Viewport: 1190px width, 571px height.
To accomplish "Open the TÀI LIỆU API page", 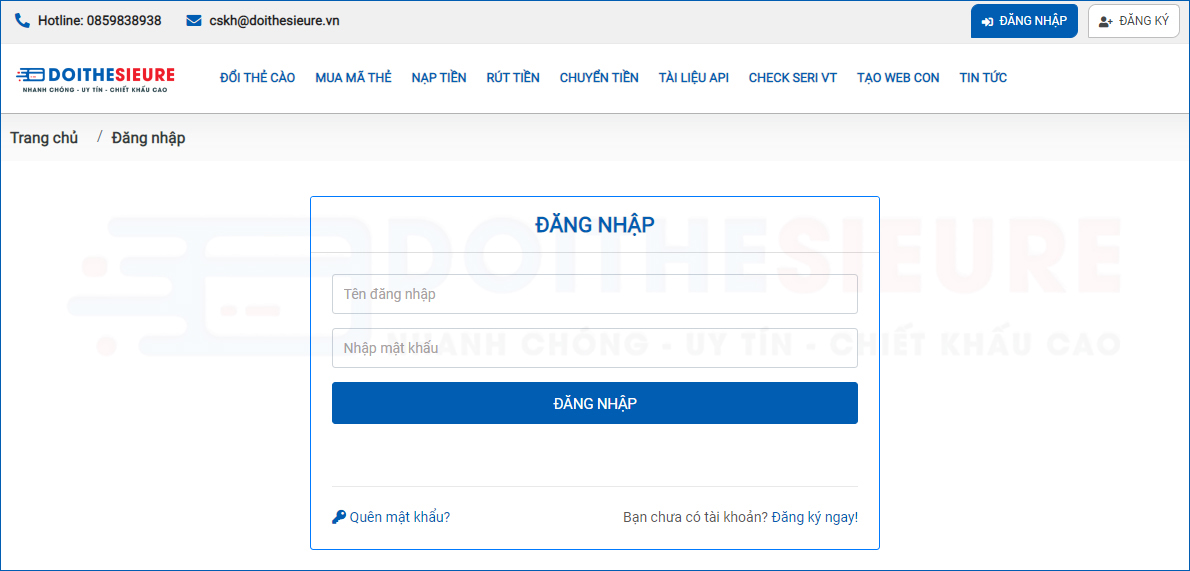I will coord(693,78).
